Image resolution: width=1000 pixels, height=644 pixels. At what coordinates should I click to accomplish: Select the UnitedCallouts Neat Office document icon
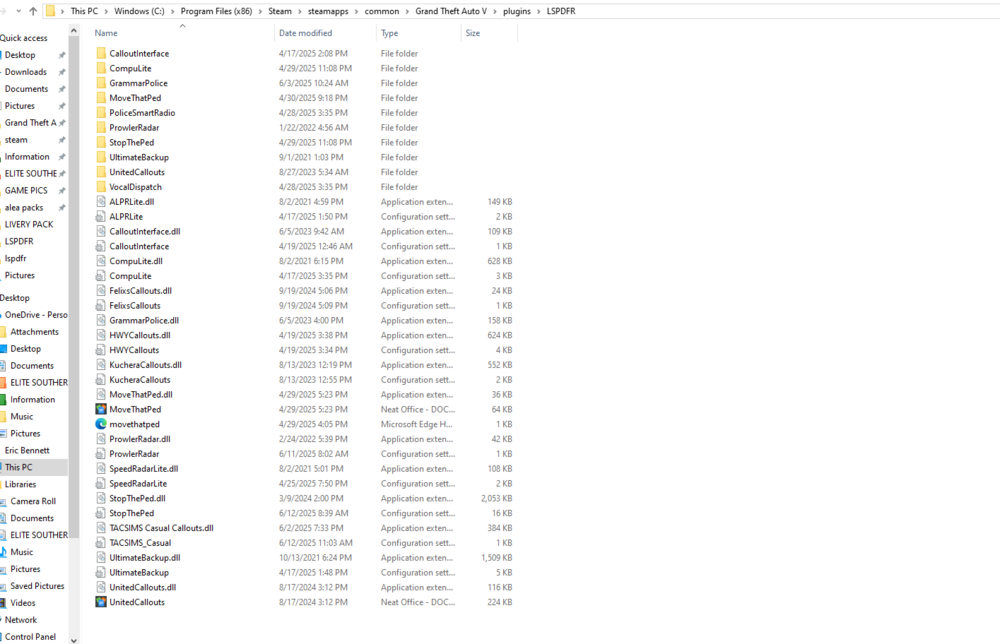click(x=101, y=602)
